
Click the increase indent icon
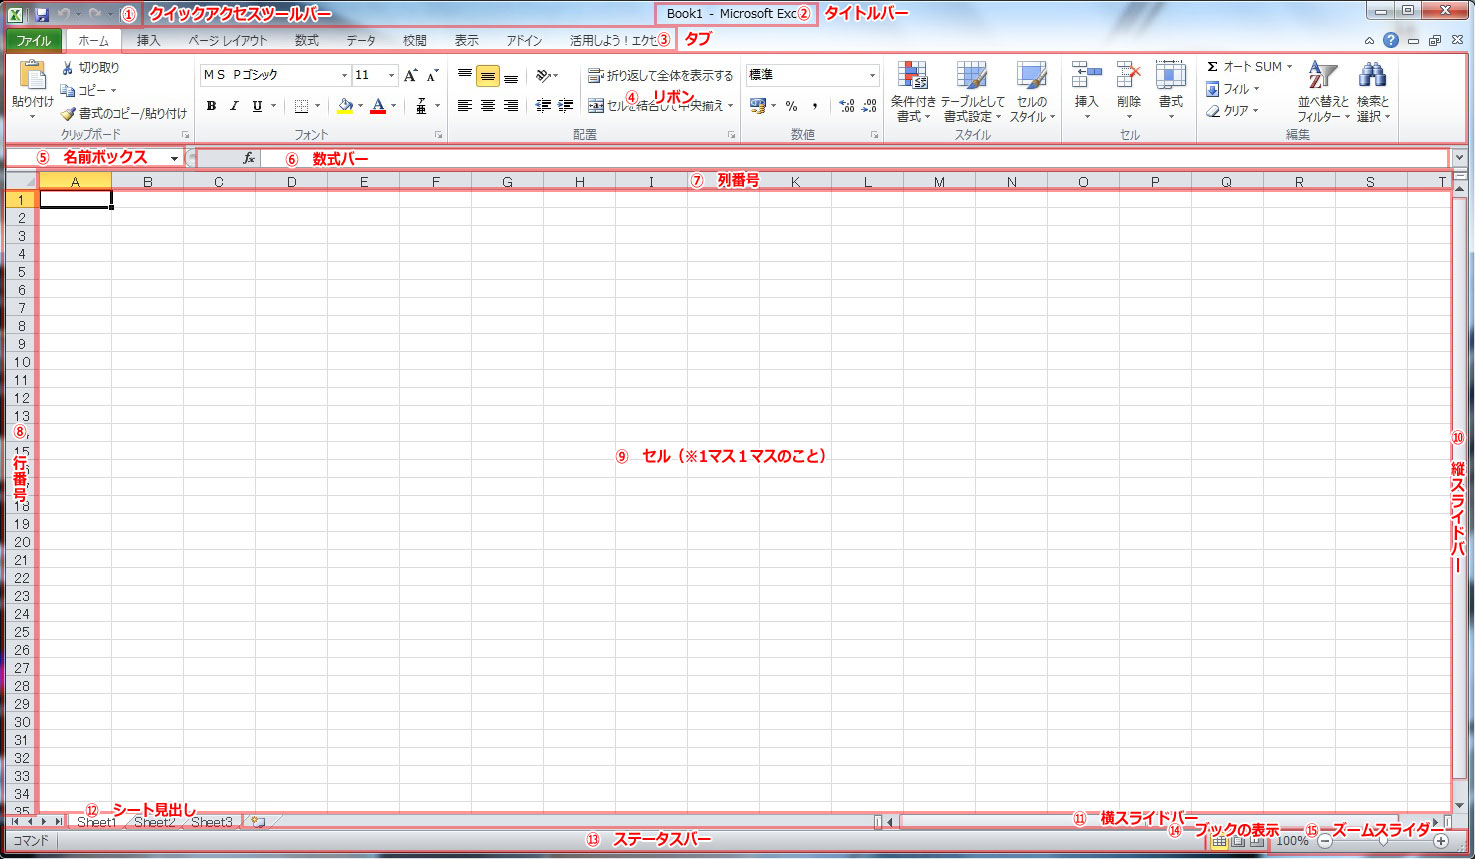[x=566, y=105]
